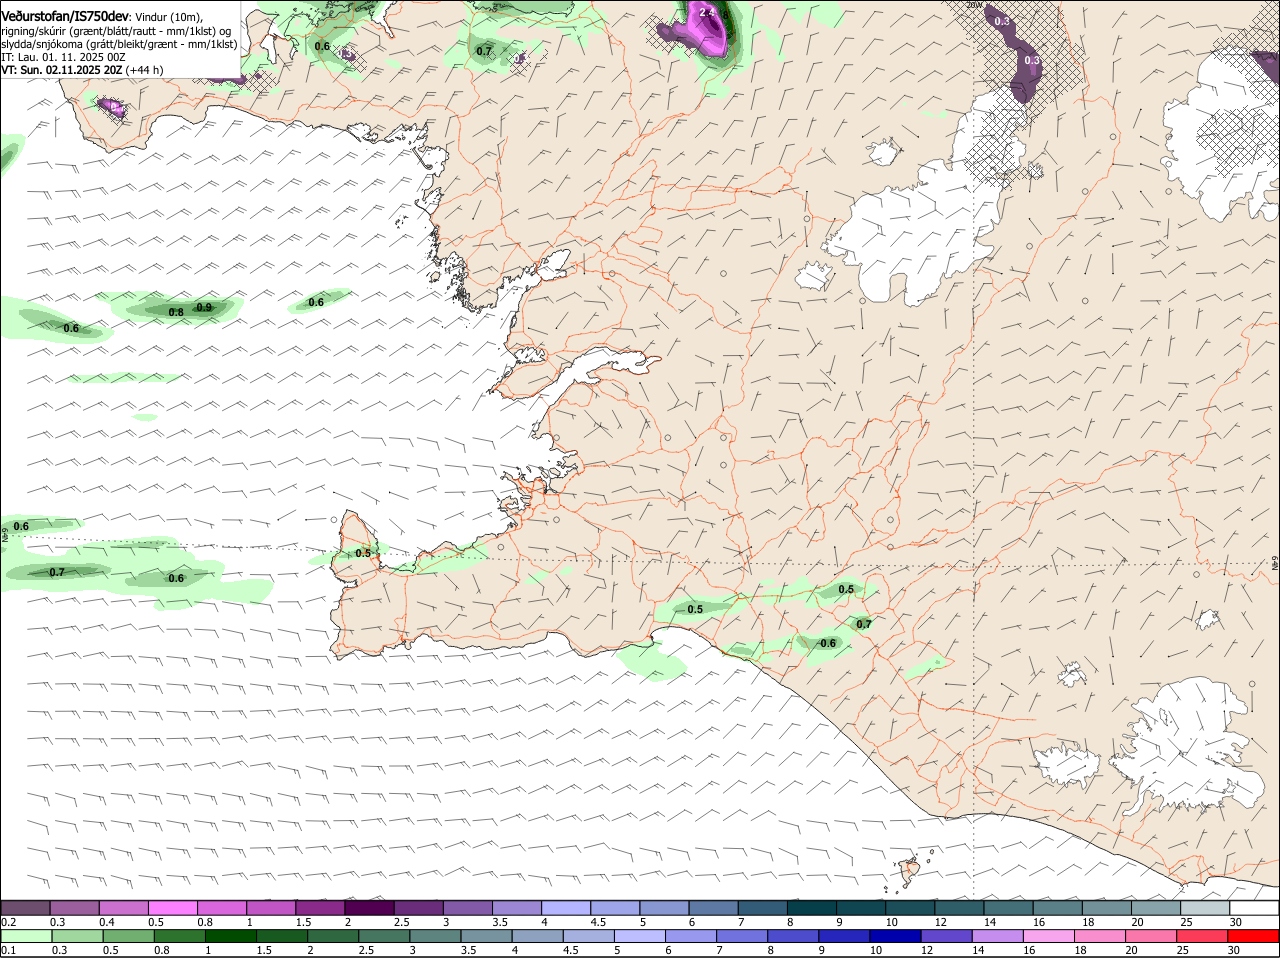
Task: Pick the pale green 0.1 swatch in the lower legend row
Action: 26,936
